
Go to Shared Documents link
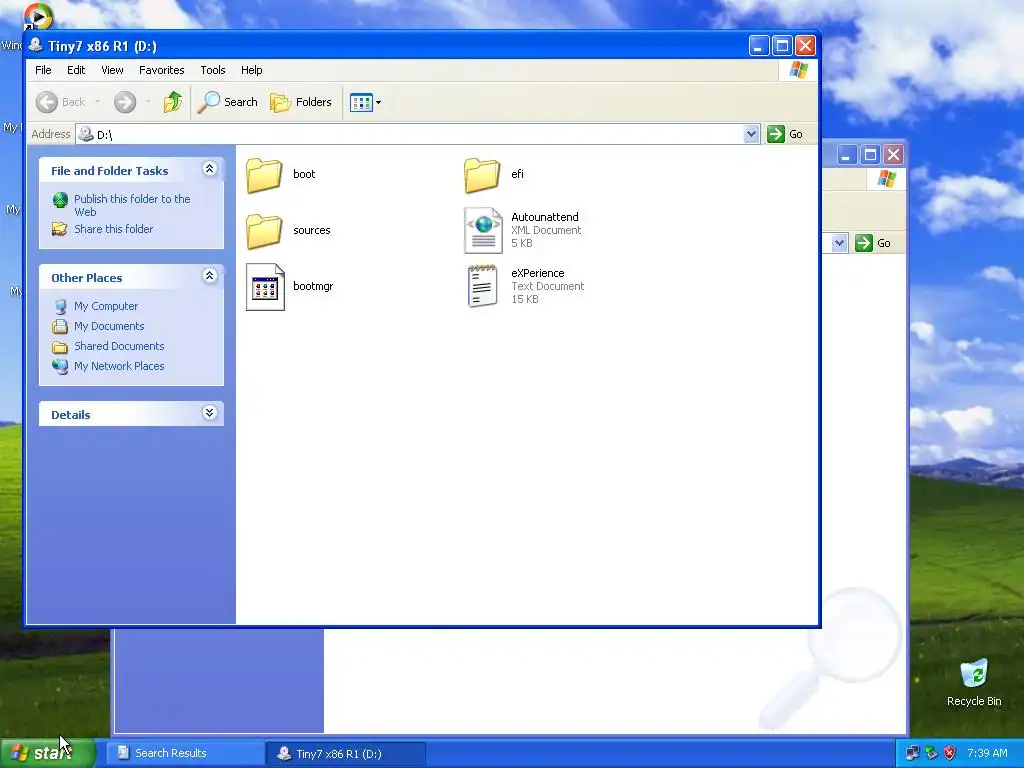click(x=119, y=346)
